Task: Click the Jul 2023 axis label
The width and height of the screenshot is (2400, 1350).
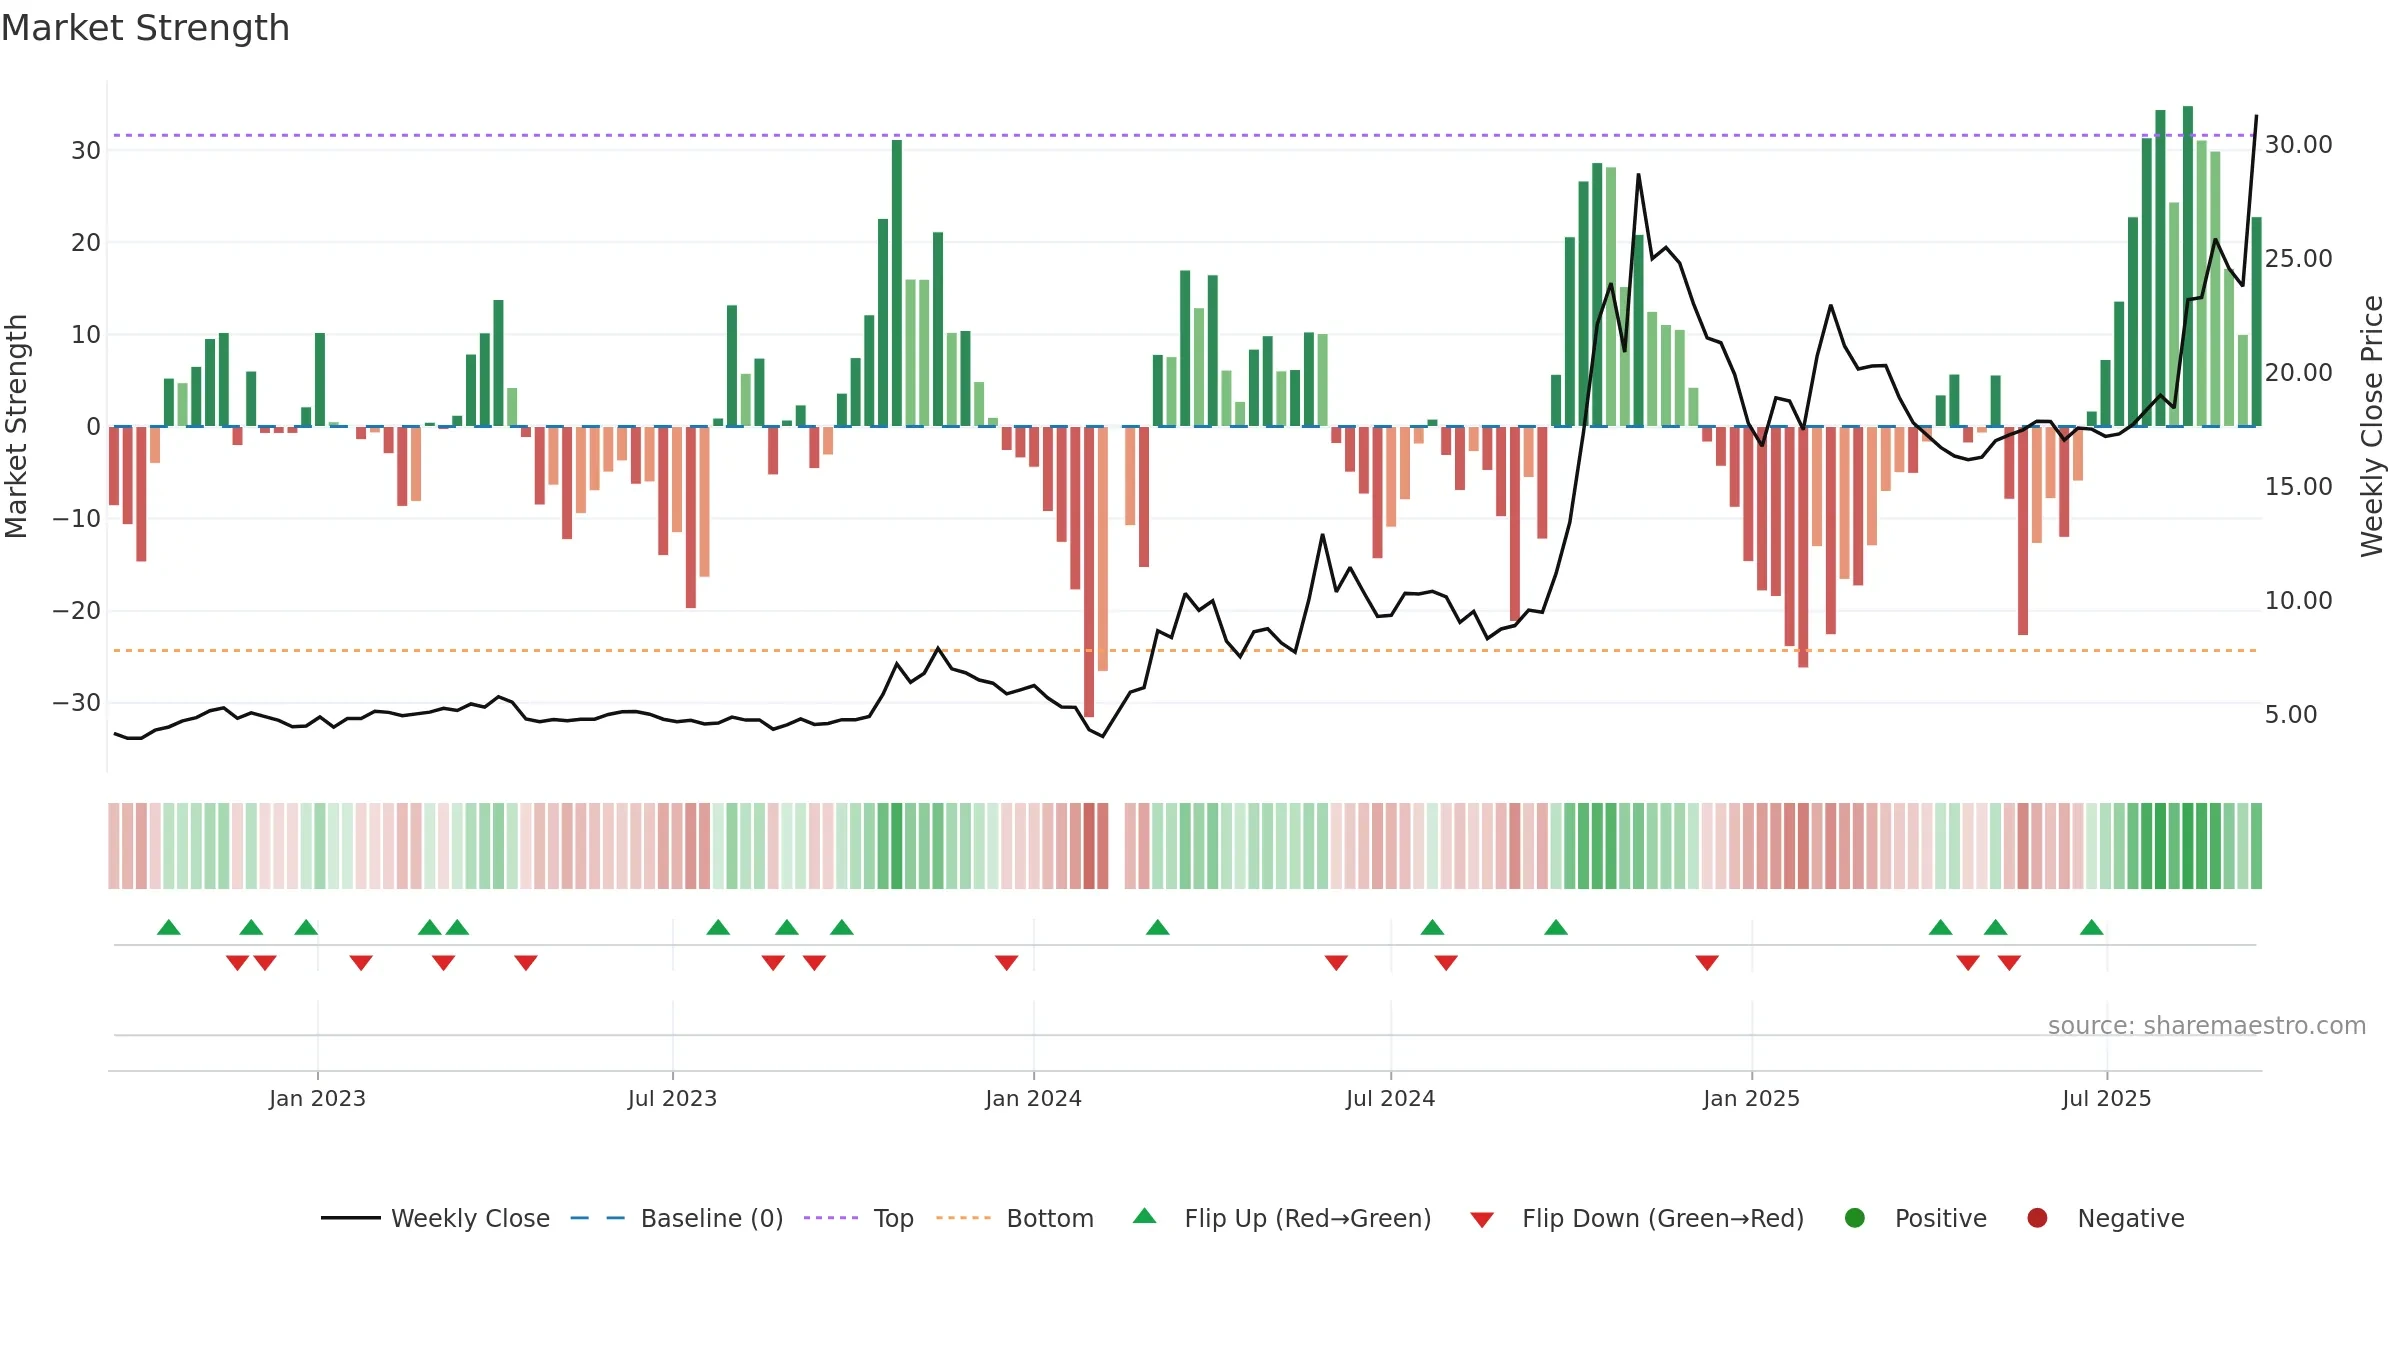Action: click(672, 1098)
